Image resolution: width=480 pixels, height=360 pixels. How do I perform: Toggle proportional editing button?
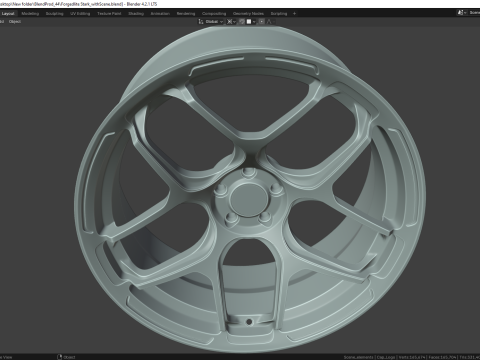pos(262,22)
